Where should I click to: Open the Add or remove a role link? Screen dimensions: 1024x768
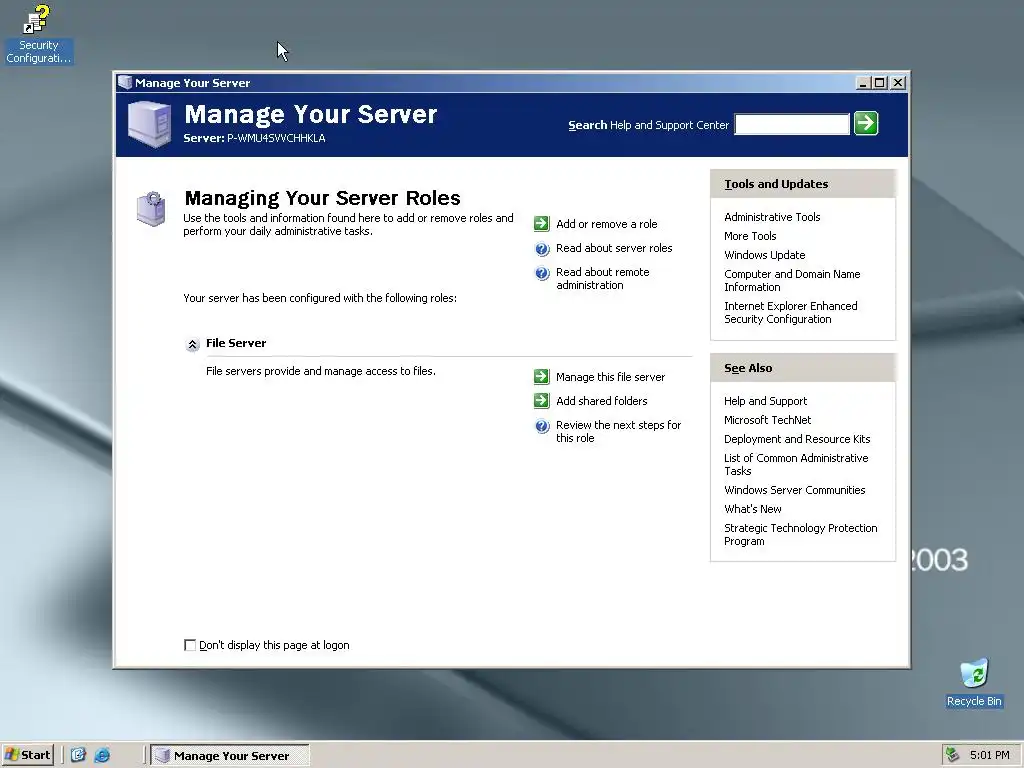pos(607,224)
